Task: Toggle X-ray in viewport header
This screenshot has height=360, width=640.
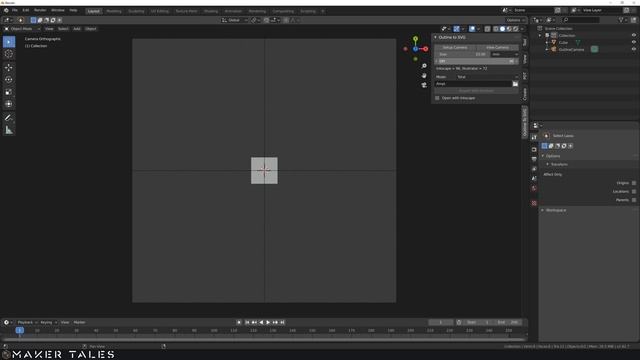Action: coord(487,29)
